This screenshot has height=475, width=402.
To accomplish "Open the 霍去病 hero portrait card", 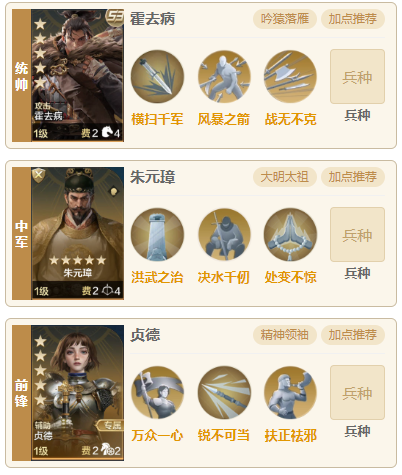I will click(x=78, y=76).
